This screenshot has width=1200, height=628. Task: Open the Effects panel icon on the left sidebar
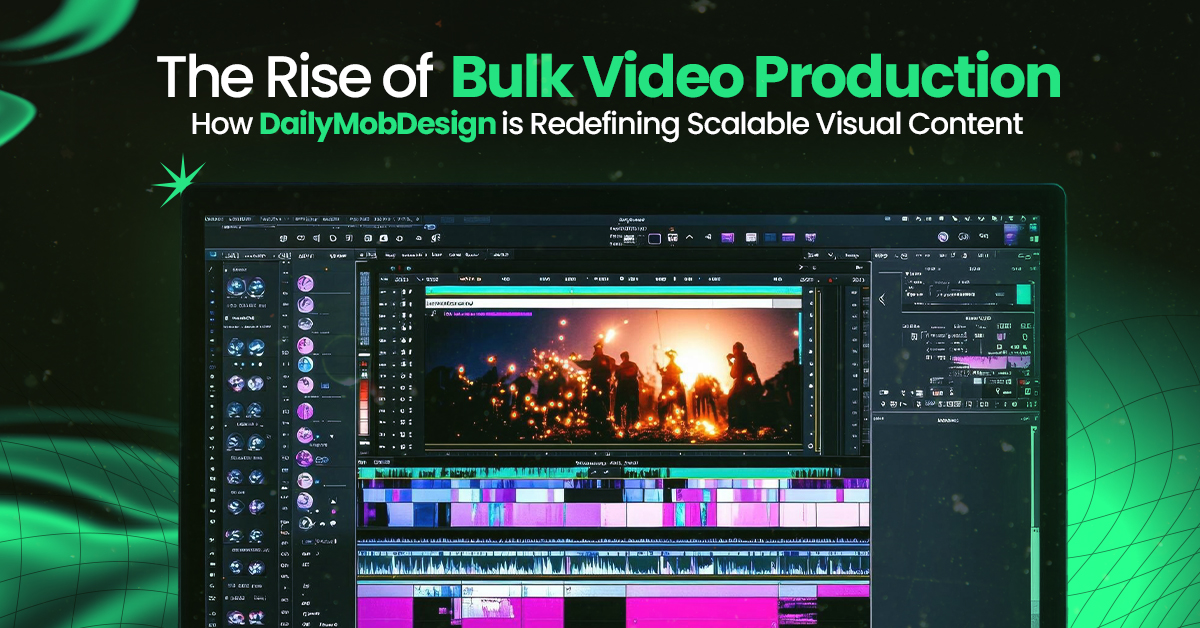click(210, 300)
